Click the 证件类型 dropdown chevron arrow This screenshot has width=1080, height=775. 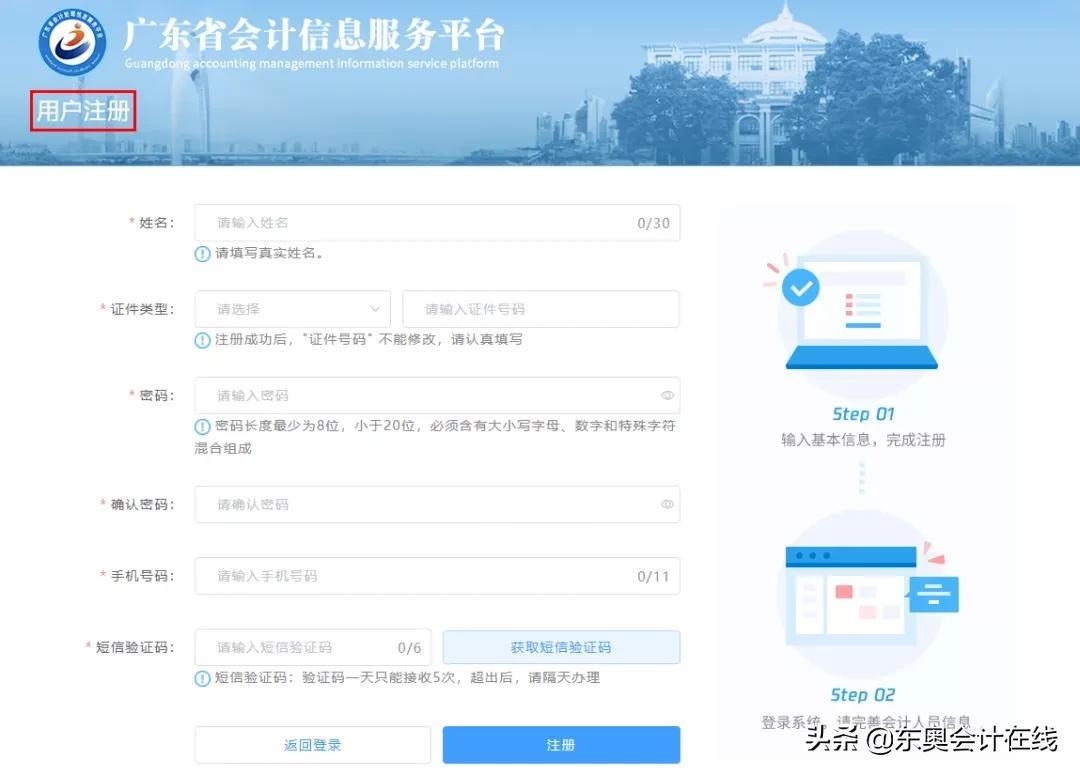pyautogui.click(x=375, y=309)
